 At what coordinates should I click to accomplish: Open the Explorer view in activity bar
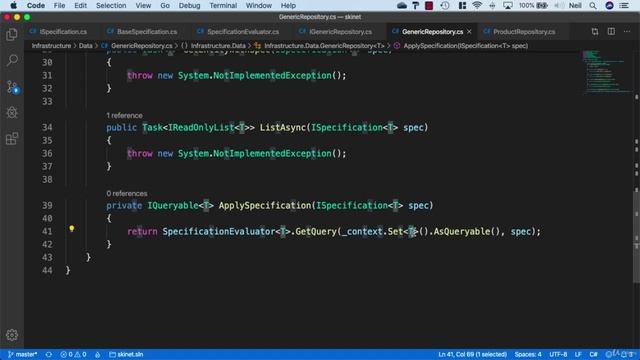[x=12, y=35]
